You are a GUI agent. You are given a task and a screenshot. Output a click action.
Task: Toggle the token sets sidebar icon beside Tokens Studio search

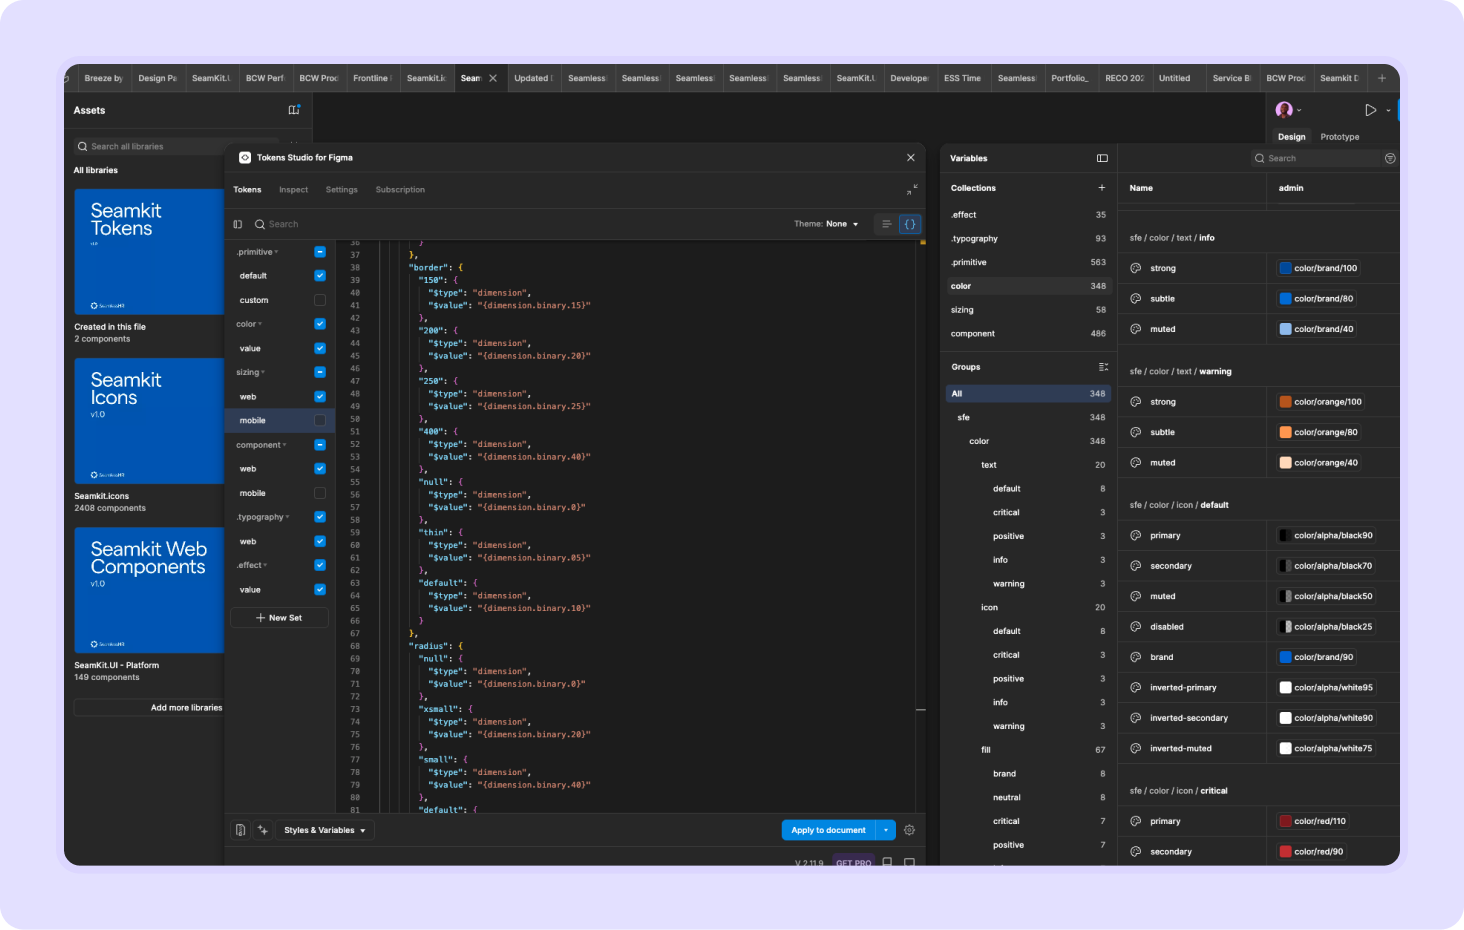pos(238,224)
